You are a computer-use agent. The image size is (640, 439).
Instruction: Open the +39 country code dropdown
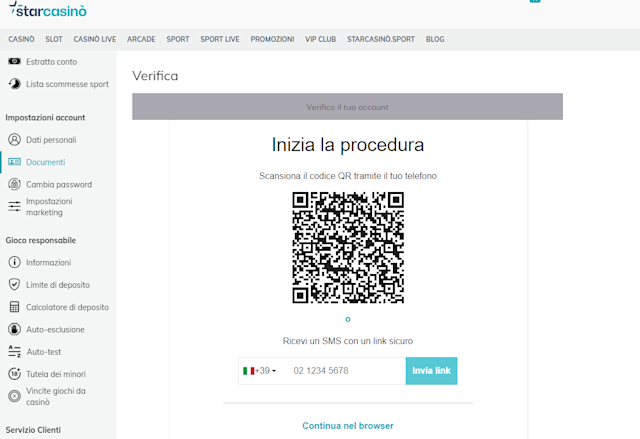coord(260,371)
